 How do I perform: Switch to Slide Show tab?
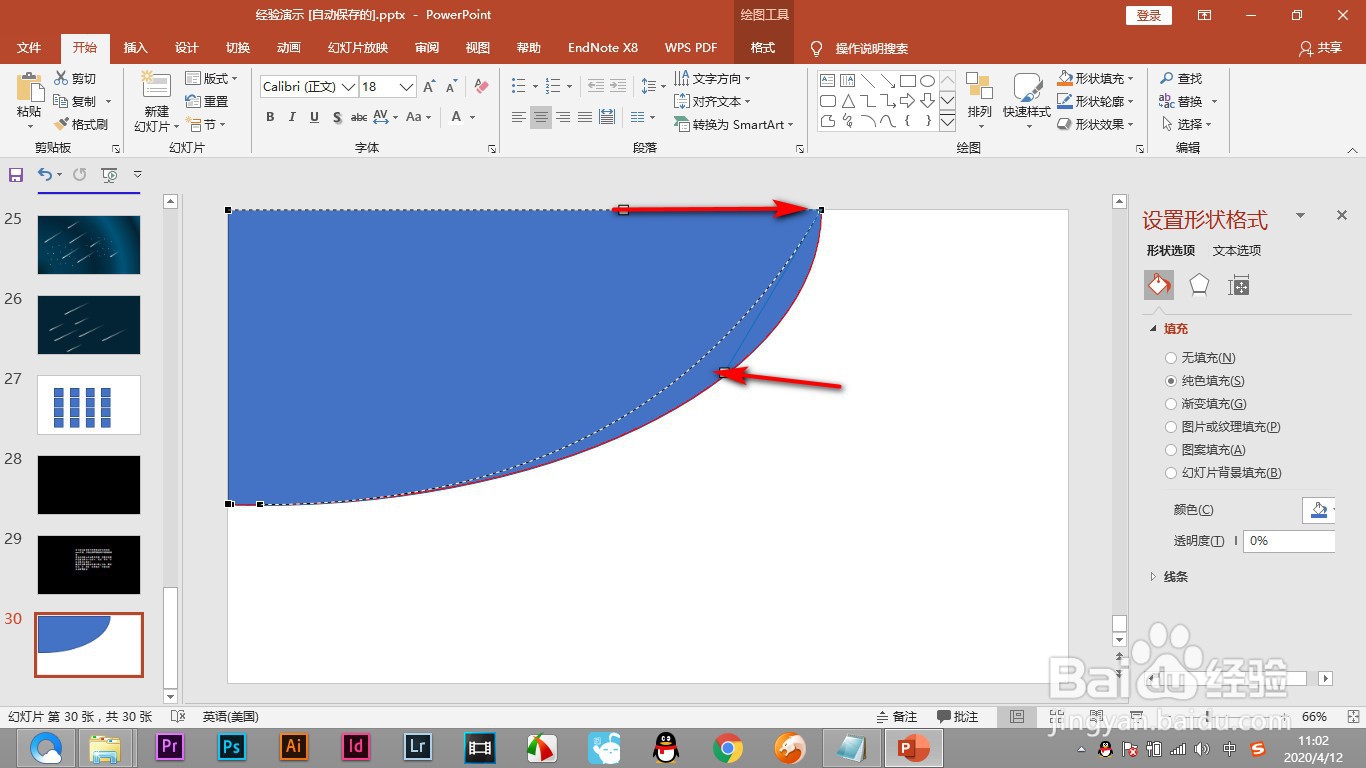coord(358,48)
